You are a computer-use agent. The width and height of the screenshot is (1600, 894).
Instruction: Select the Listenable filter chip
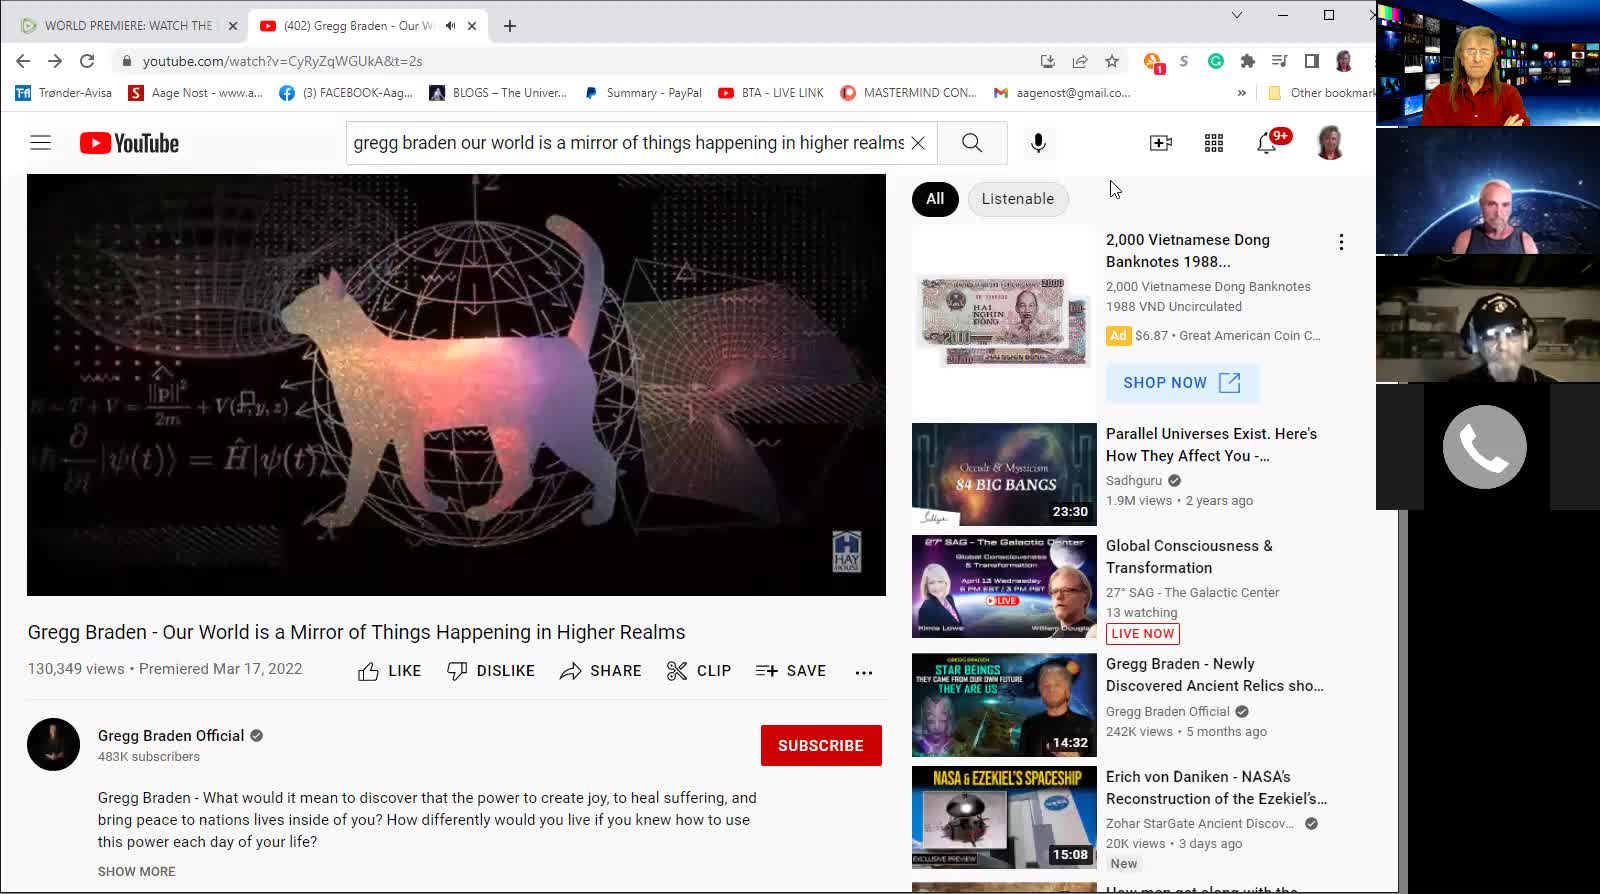[x=1017, y=199]
